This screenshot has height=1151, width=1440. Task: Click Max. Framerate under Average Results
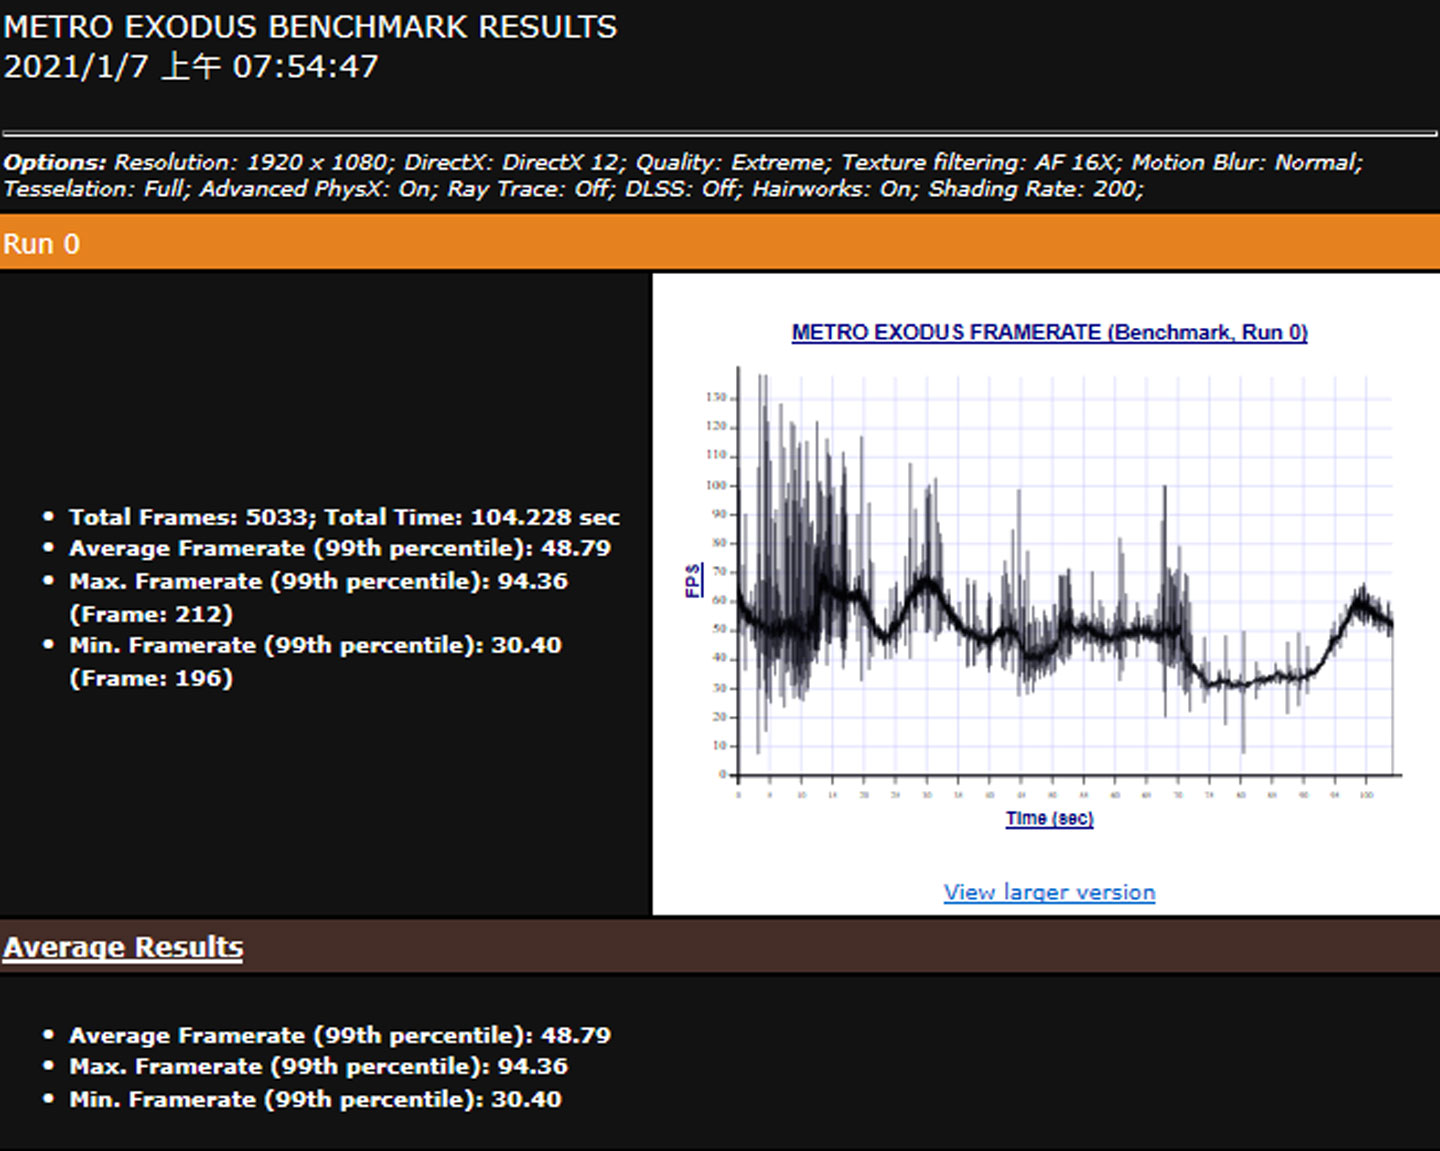[x=318, y=1066]
